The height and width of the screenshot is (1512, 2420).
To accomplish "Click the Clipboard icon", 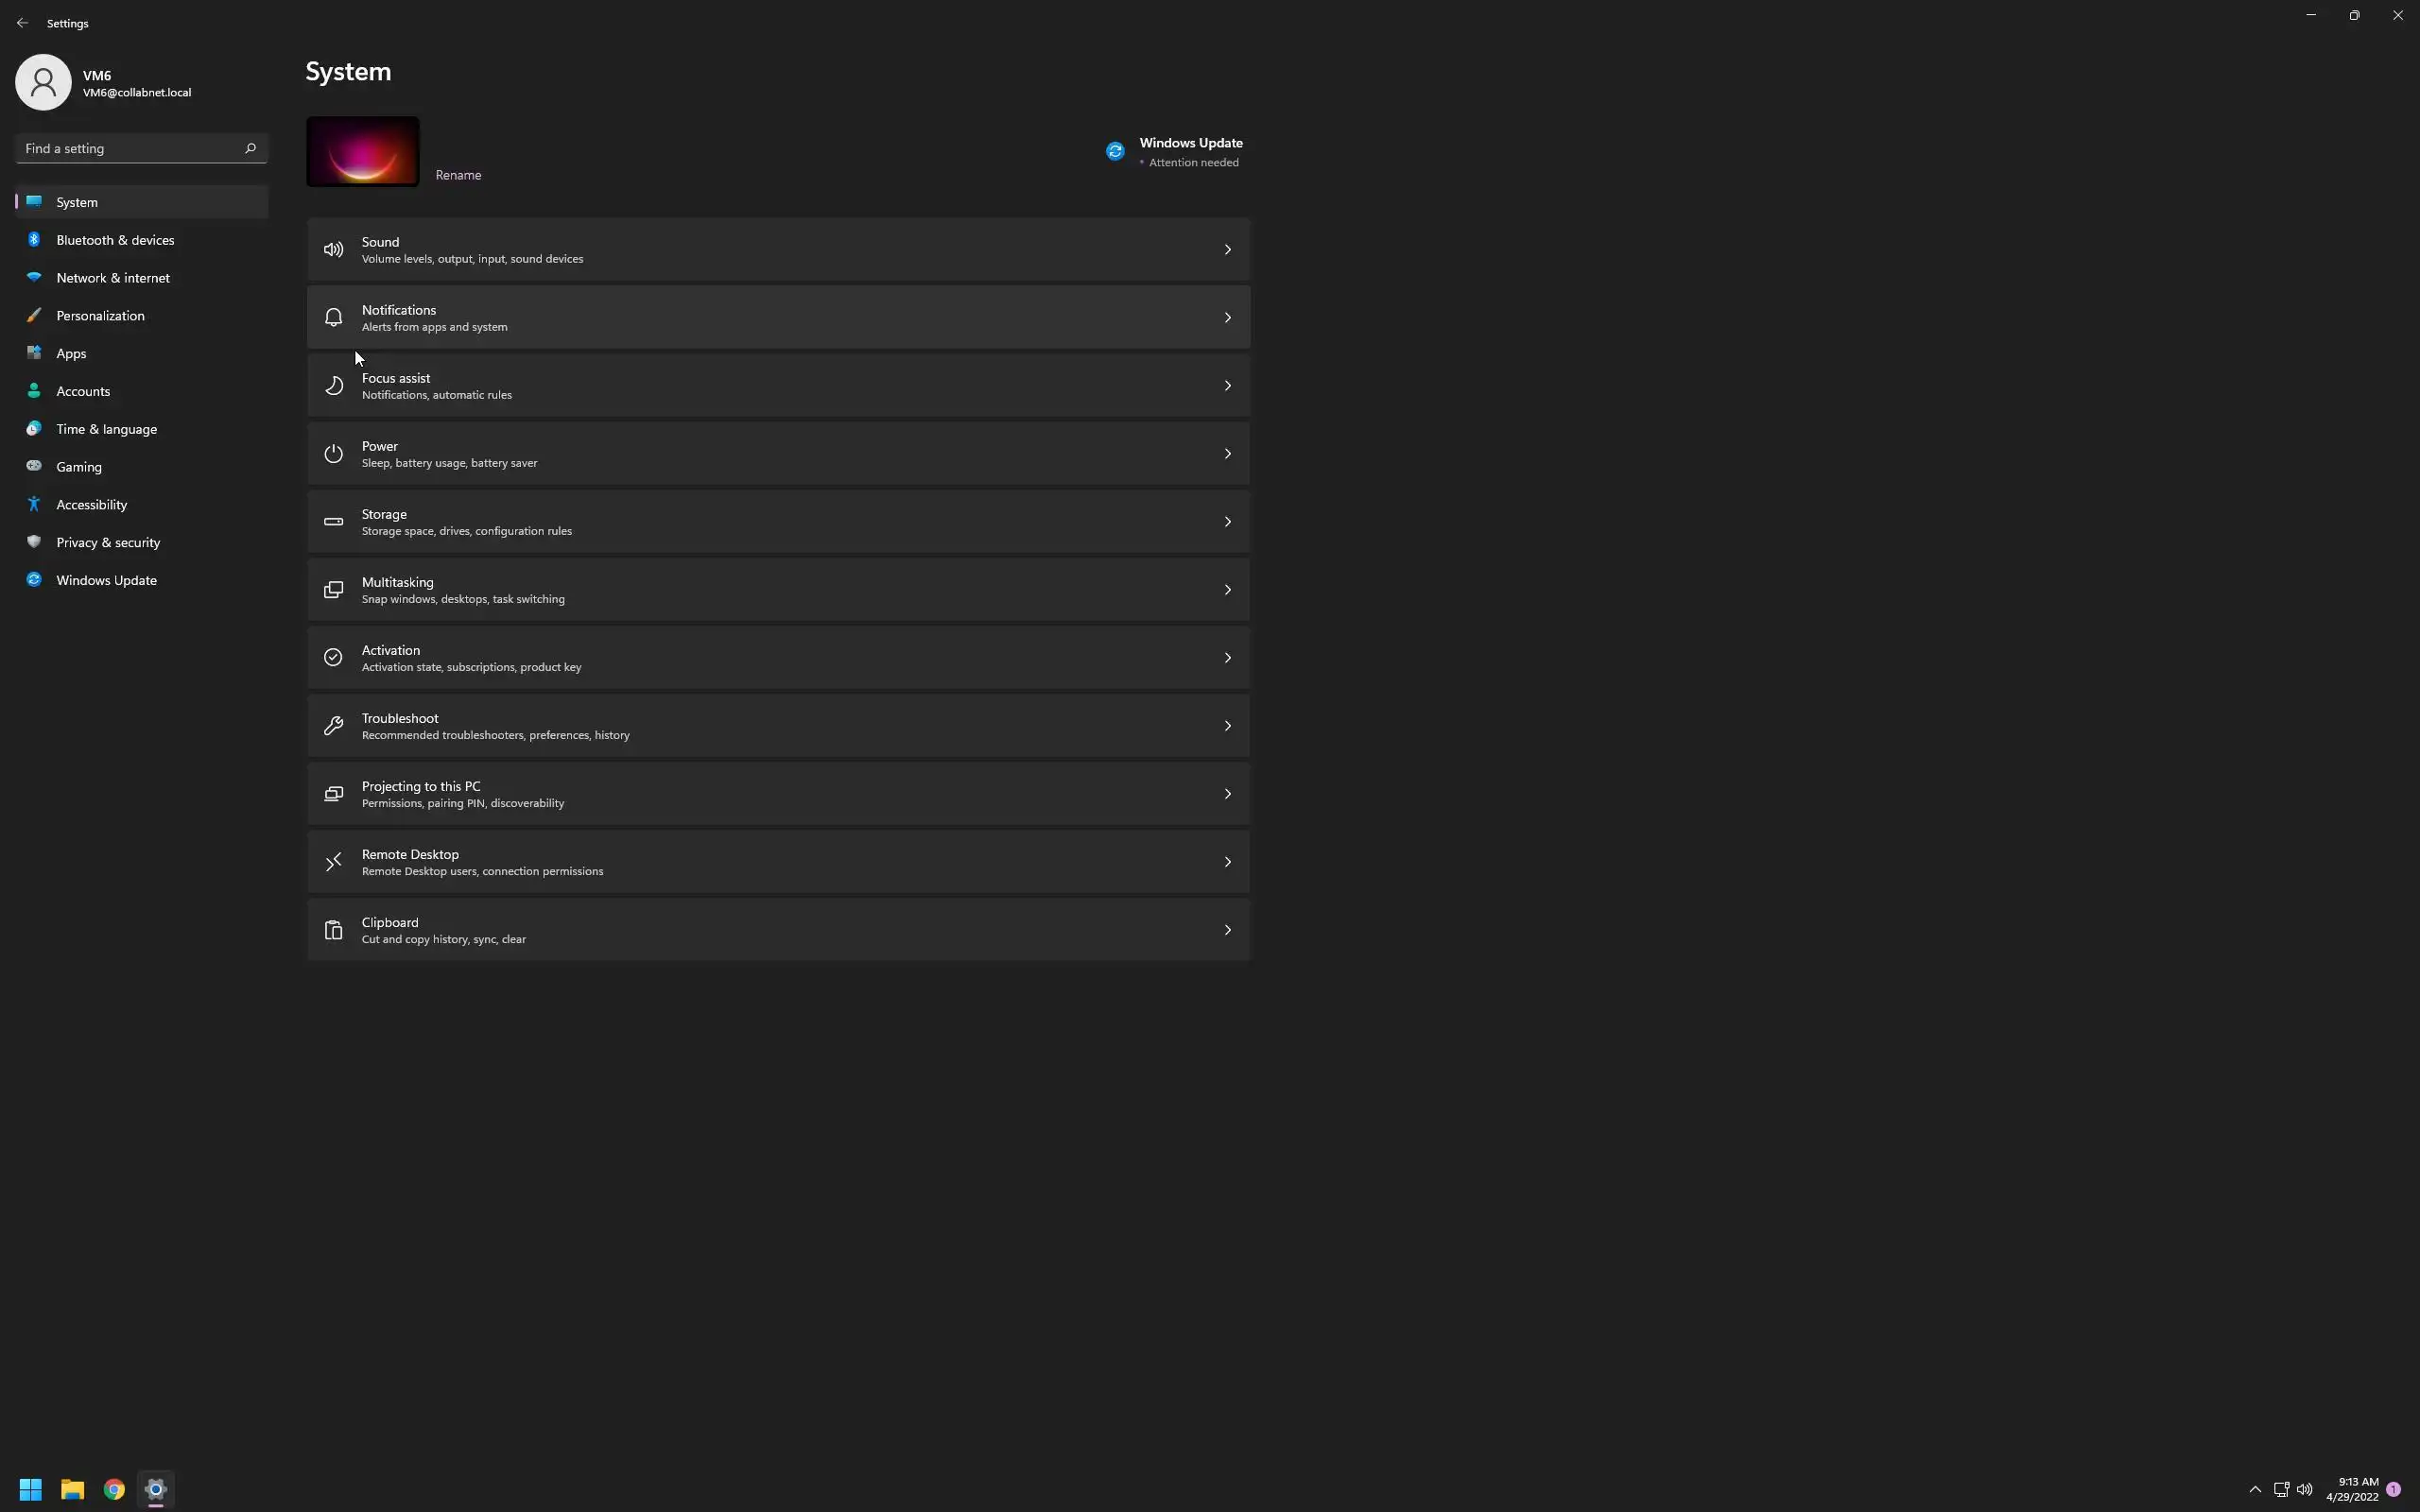I will click(333, 930).
